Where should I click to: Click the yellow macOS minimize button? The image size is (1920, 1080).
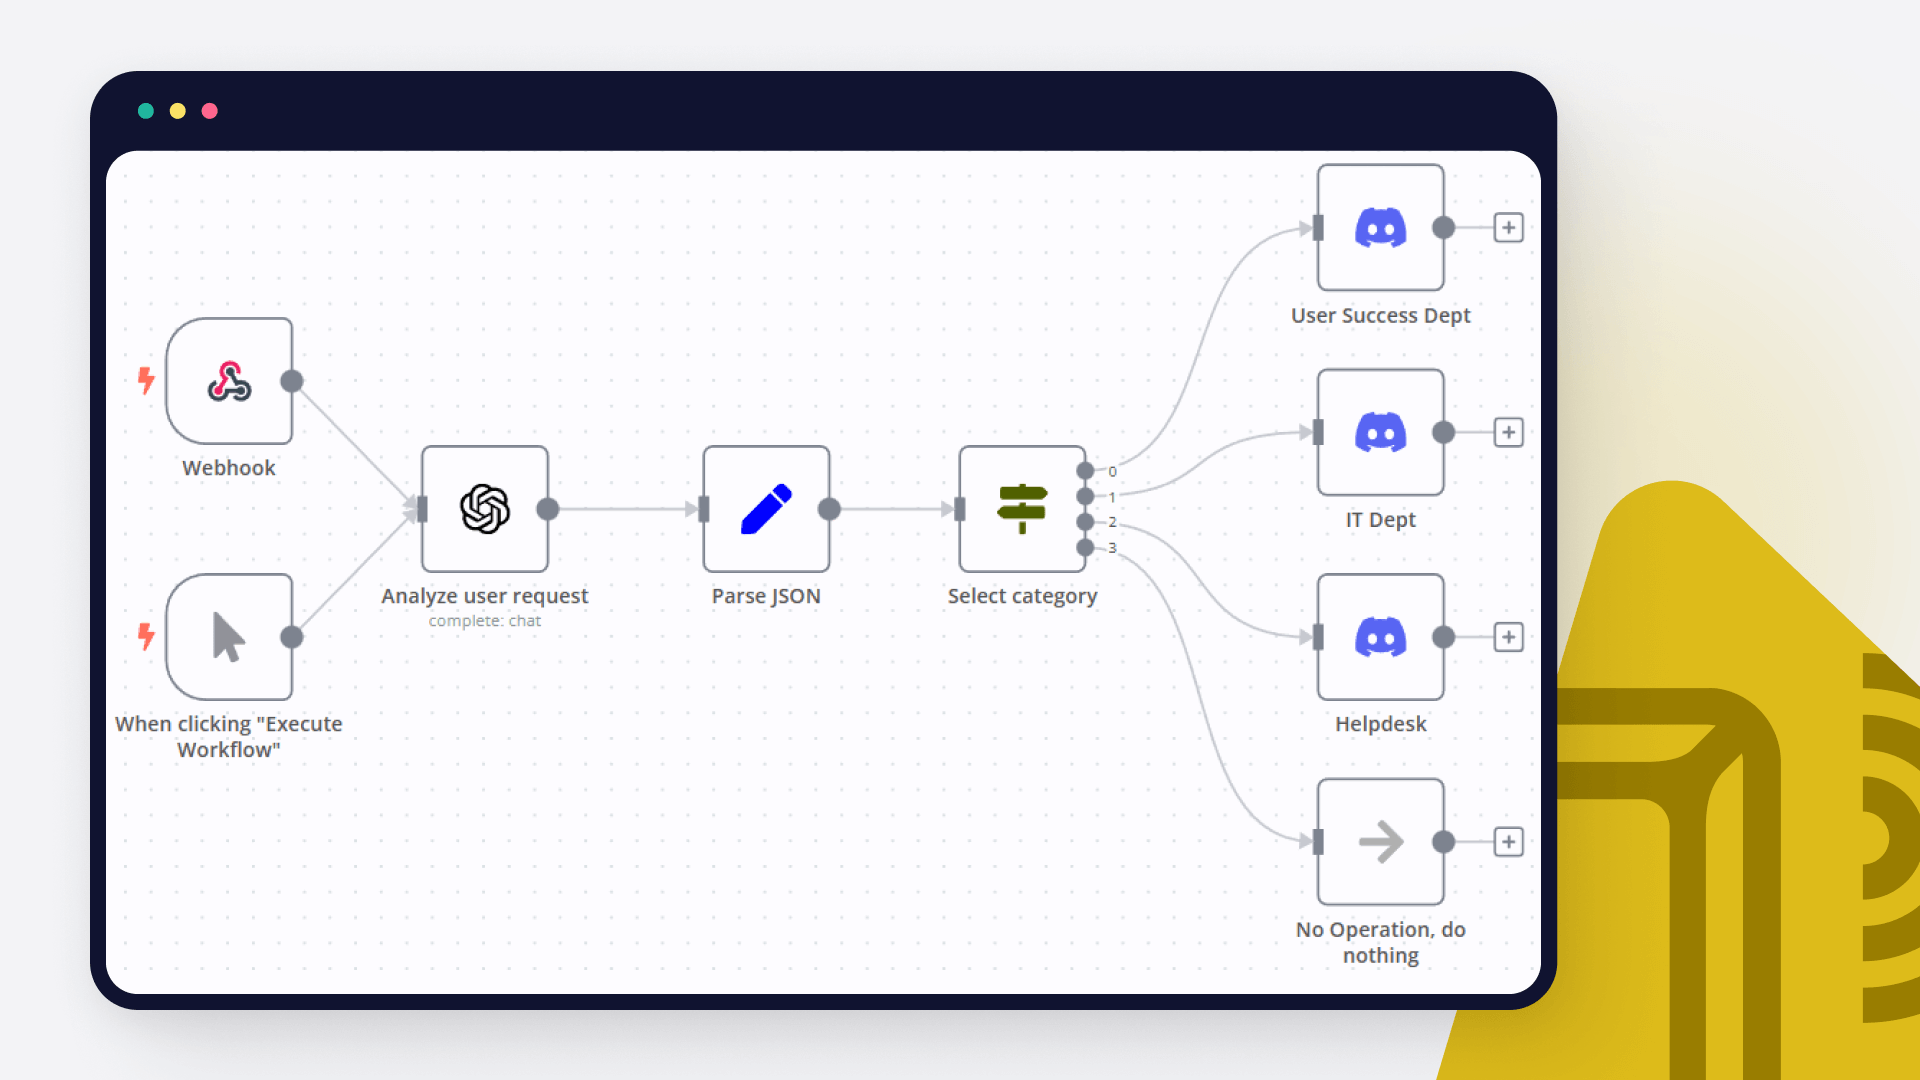click(x=177, y=111)
